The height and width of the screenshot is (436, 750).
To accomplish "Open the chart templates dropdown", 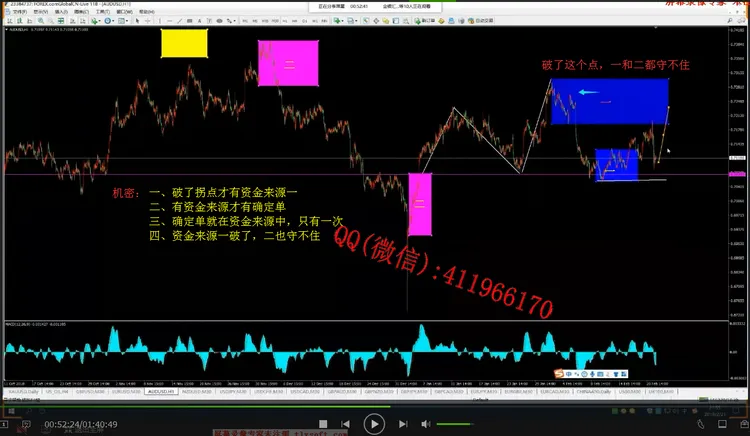I will [x=123, y=21].
